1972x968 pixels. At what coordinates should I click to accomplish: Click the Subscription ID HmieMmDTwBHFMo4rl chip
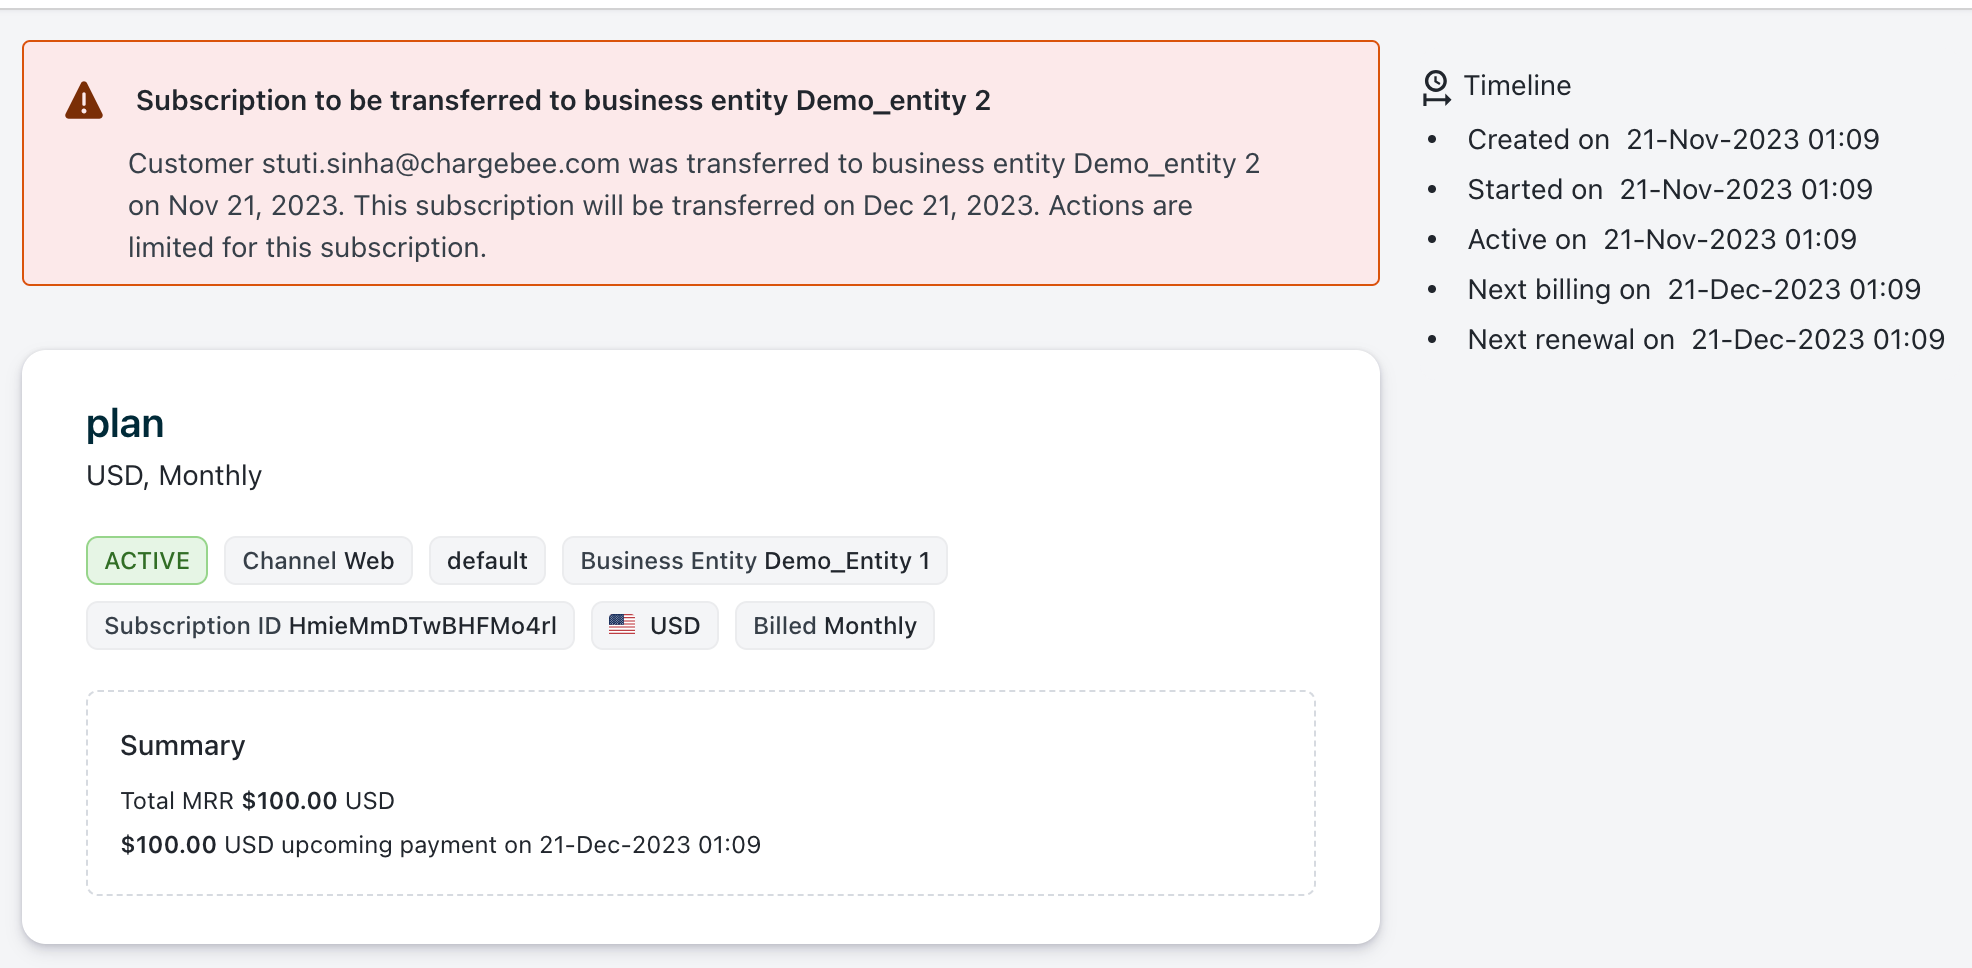tap(330, 626)
